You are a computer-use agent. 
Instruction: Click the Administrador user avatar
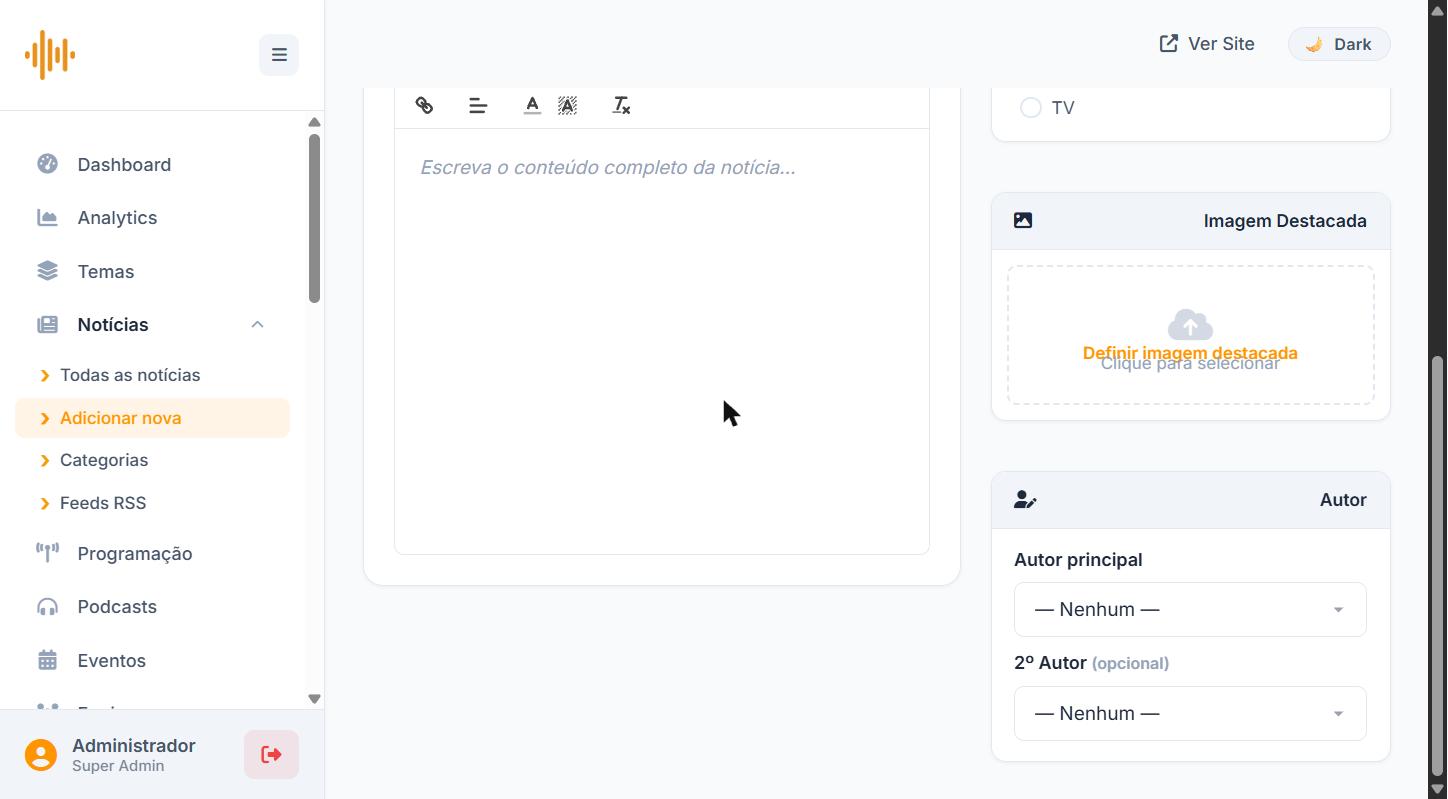(x=41, y=755)
